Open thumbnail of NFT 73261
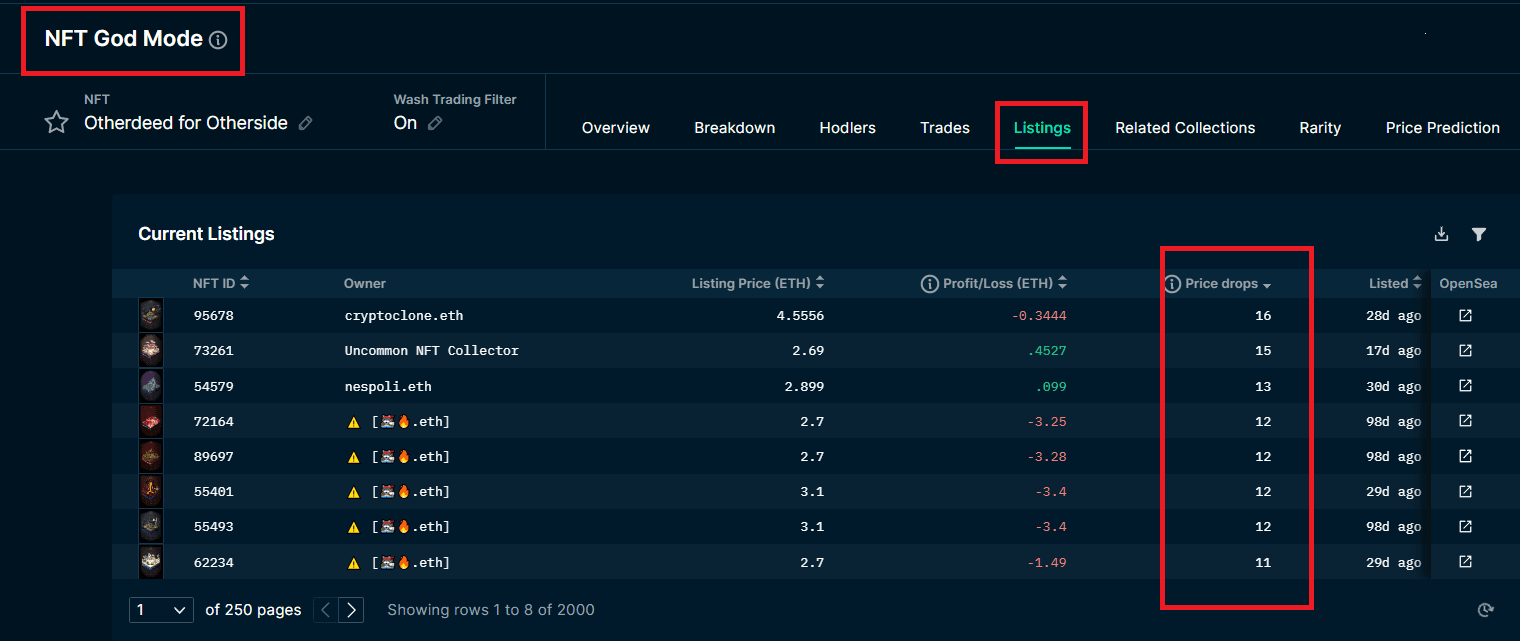The image size is (1522, 641). [151, 350]
